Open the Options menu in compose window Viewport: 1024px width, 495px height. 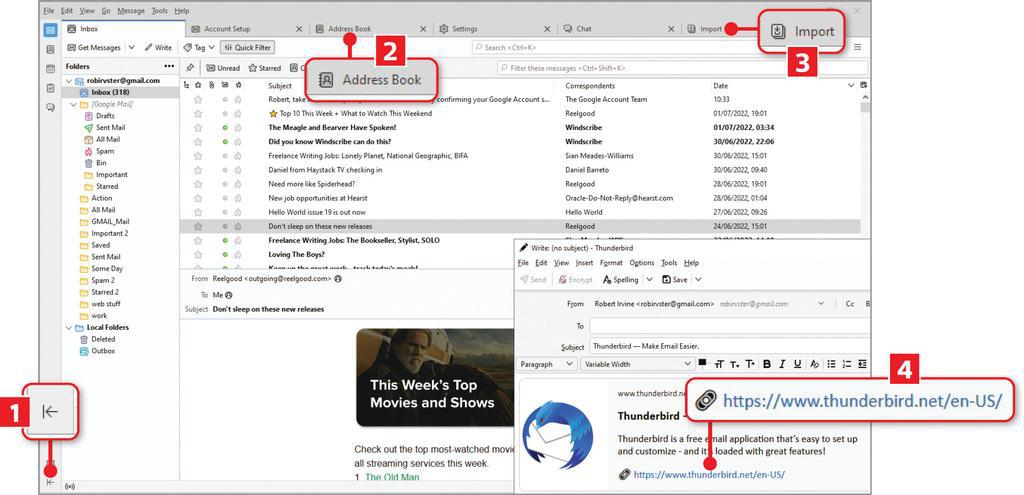pyautogui.click(x=641, y=263)
